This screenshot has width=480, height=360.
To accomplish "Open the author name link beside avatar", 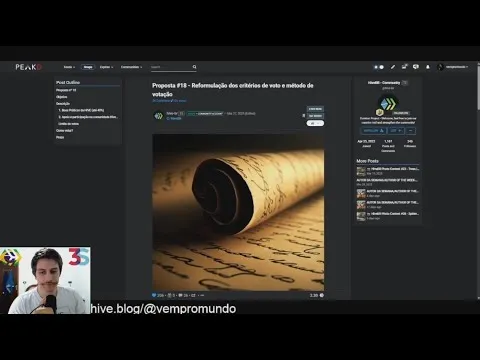I will coord(172,113).
